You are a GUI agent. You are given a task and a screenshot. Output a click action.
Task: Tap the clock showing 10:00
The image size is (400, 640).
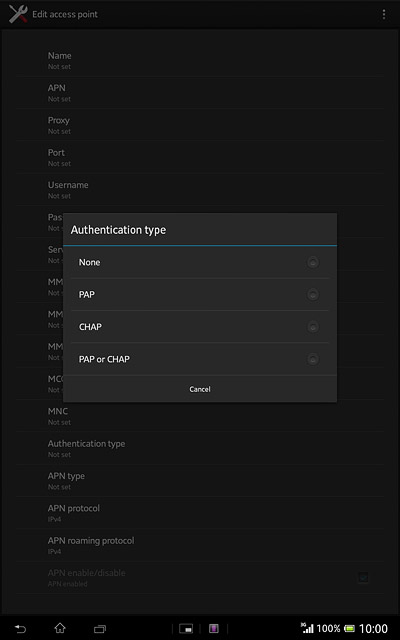373,629
